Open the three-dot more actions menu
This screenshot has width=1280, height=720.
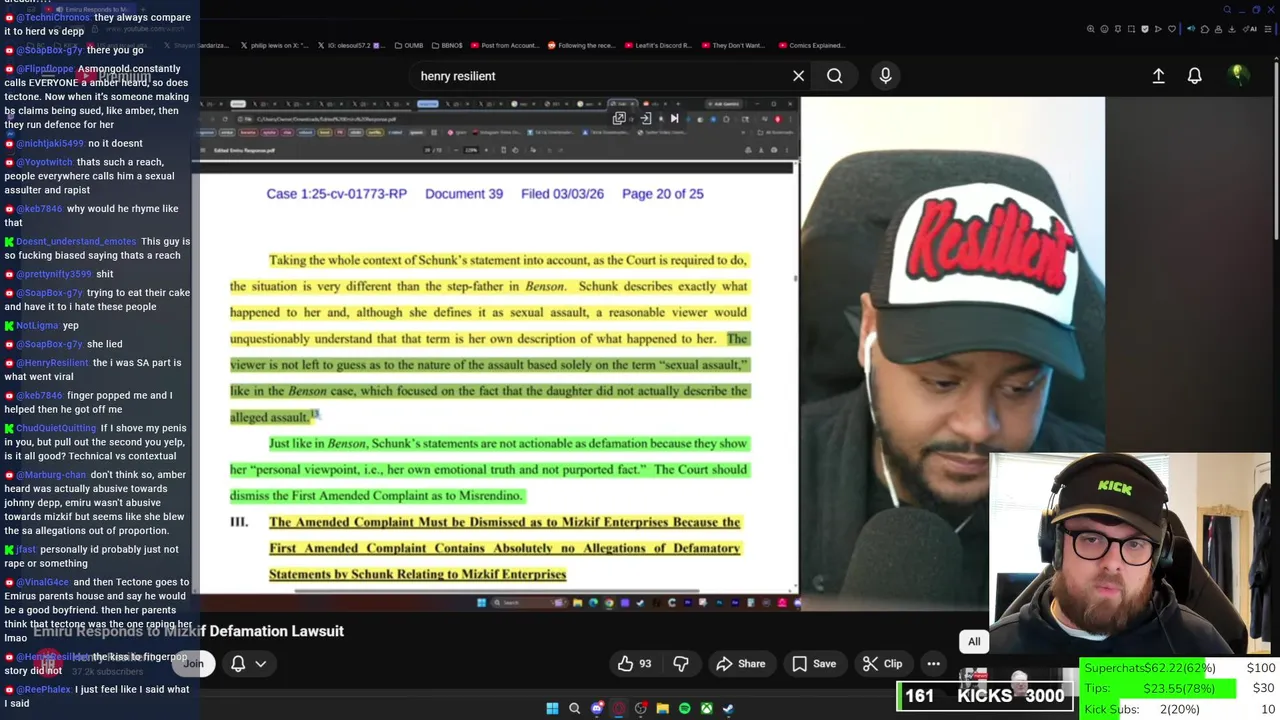(x=933, y=664)
